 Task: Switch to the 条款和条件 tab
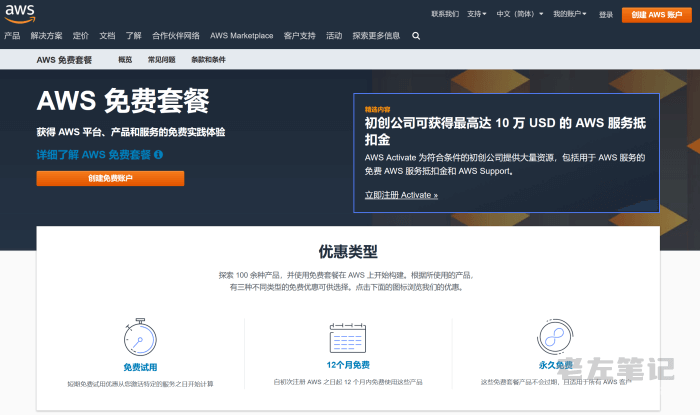(208, 60)
